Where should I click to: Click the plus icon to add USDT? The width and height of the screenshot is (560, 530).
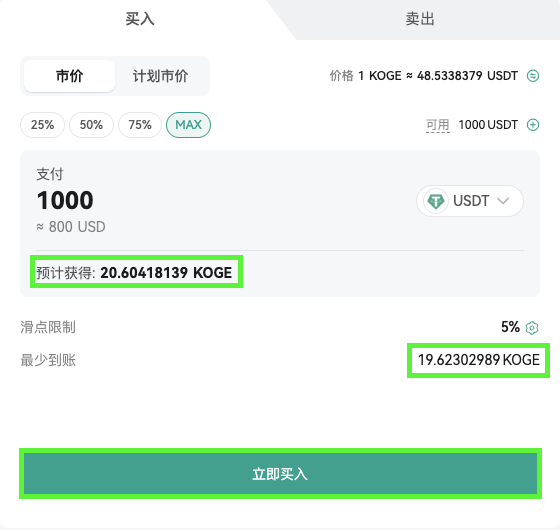click(x=533, y=125)
